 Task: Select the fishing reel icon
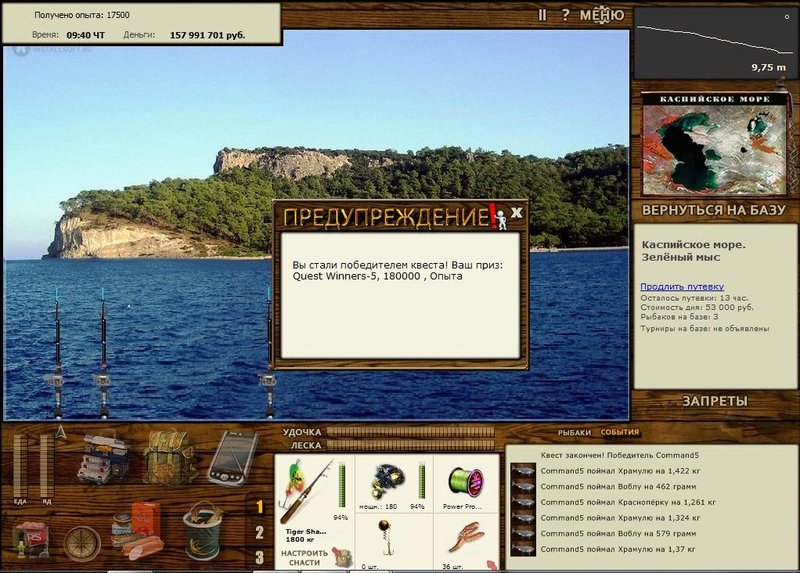pos(386,481)
